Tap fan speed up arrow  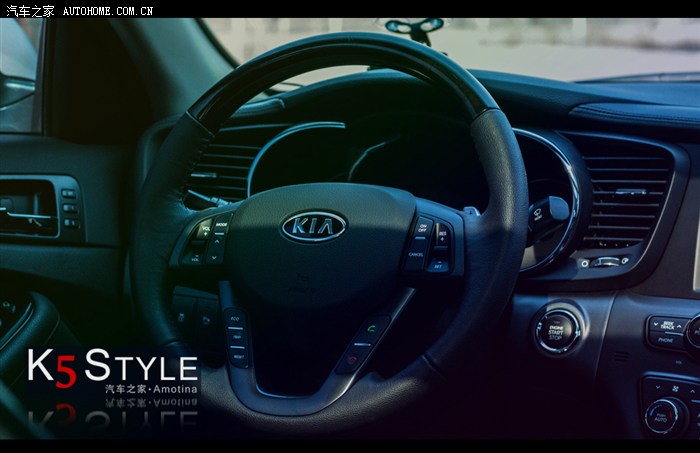[x=692, y=391]
